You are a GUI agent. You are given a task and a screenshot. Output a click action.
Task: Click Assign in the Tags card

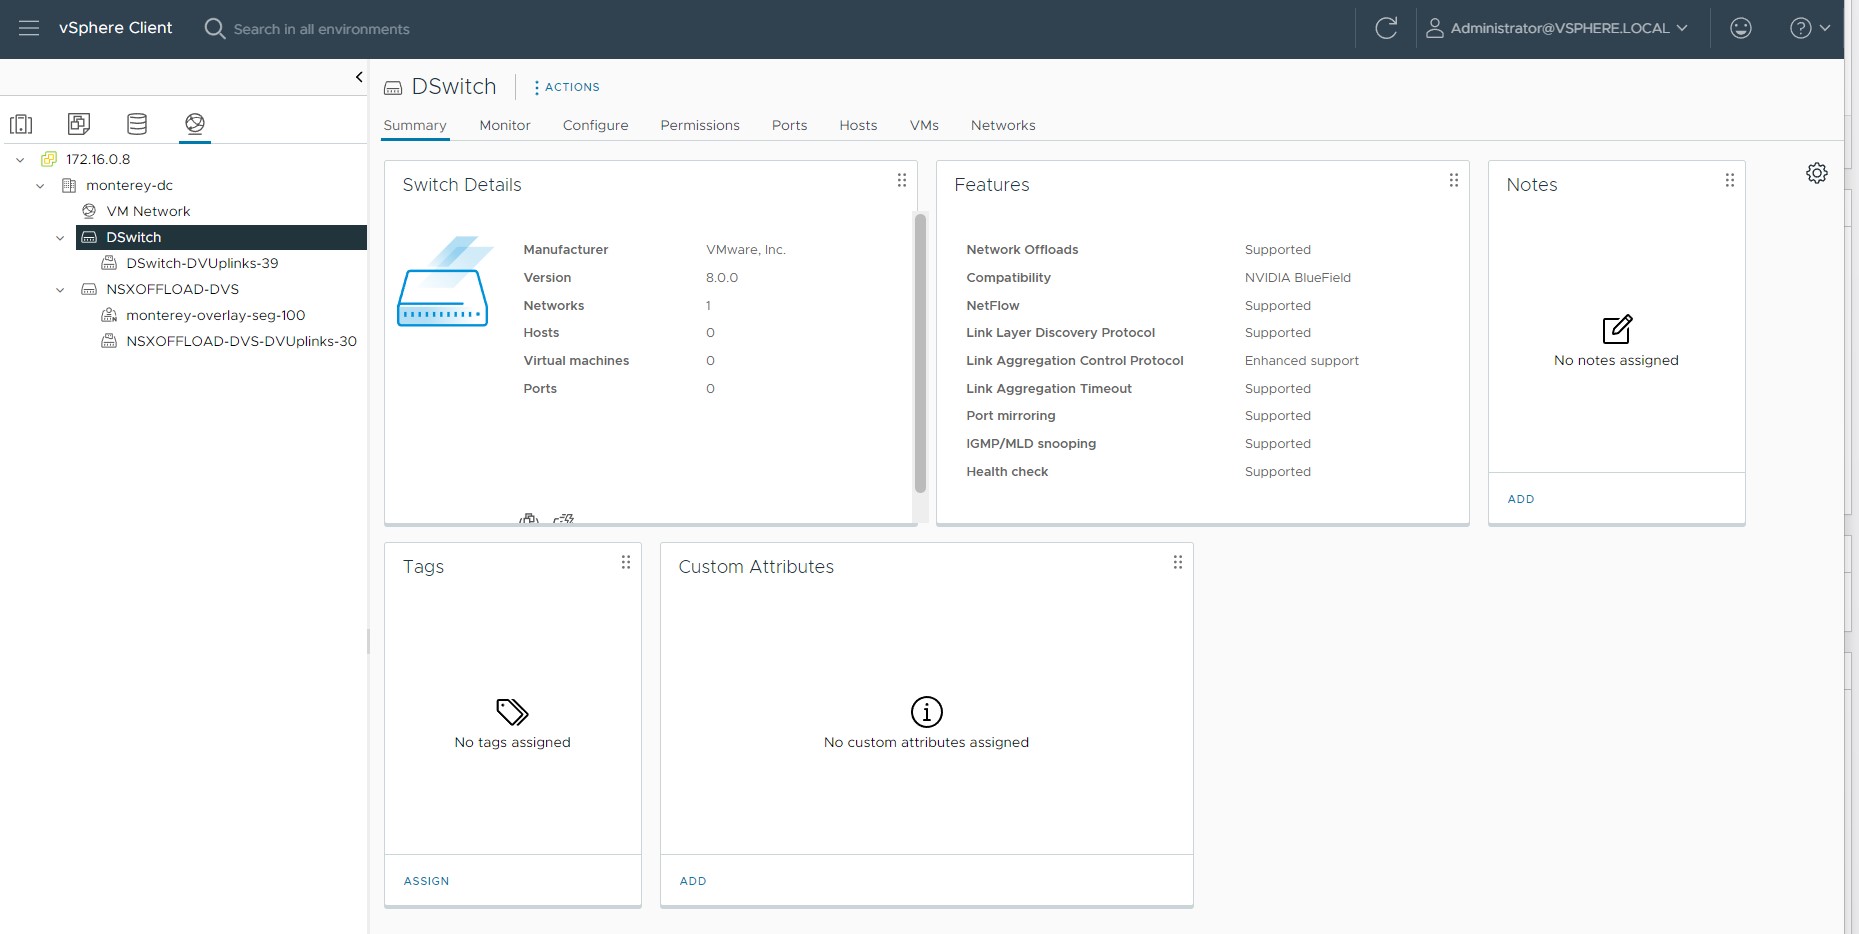click(x=426, y=881)
